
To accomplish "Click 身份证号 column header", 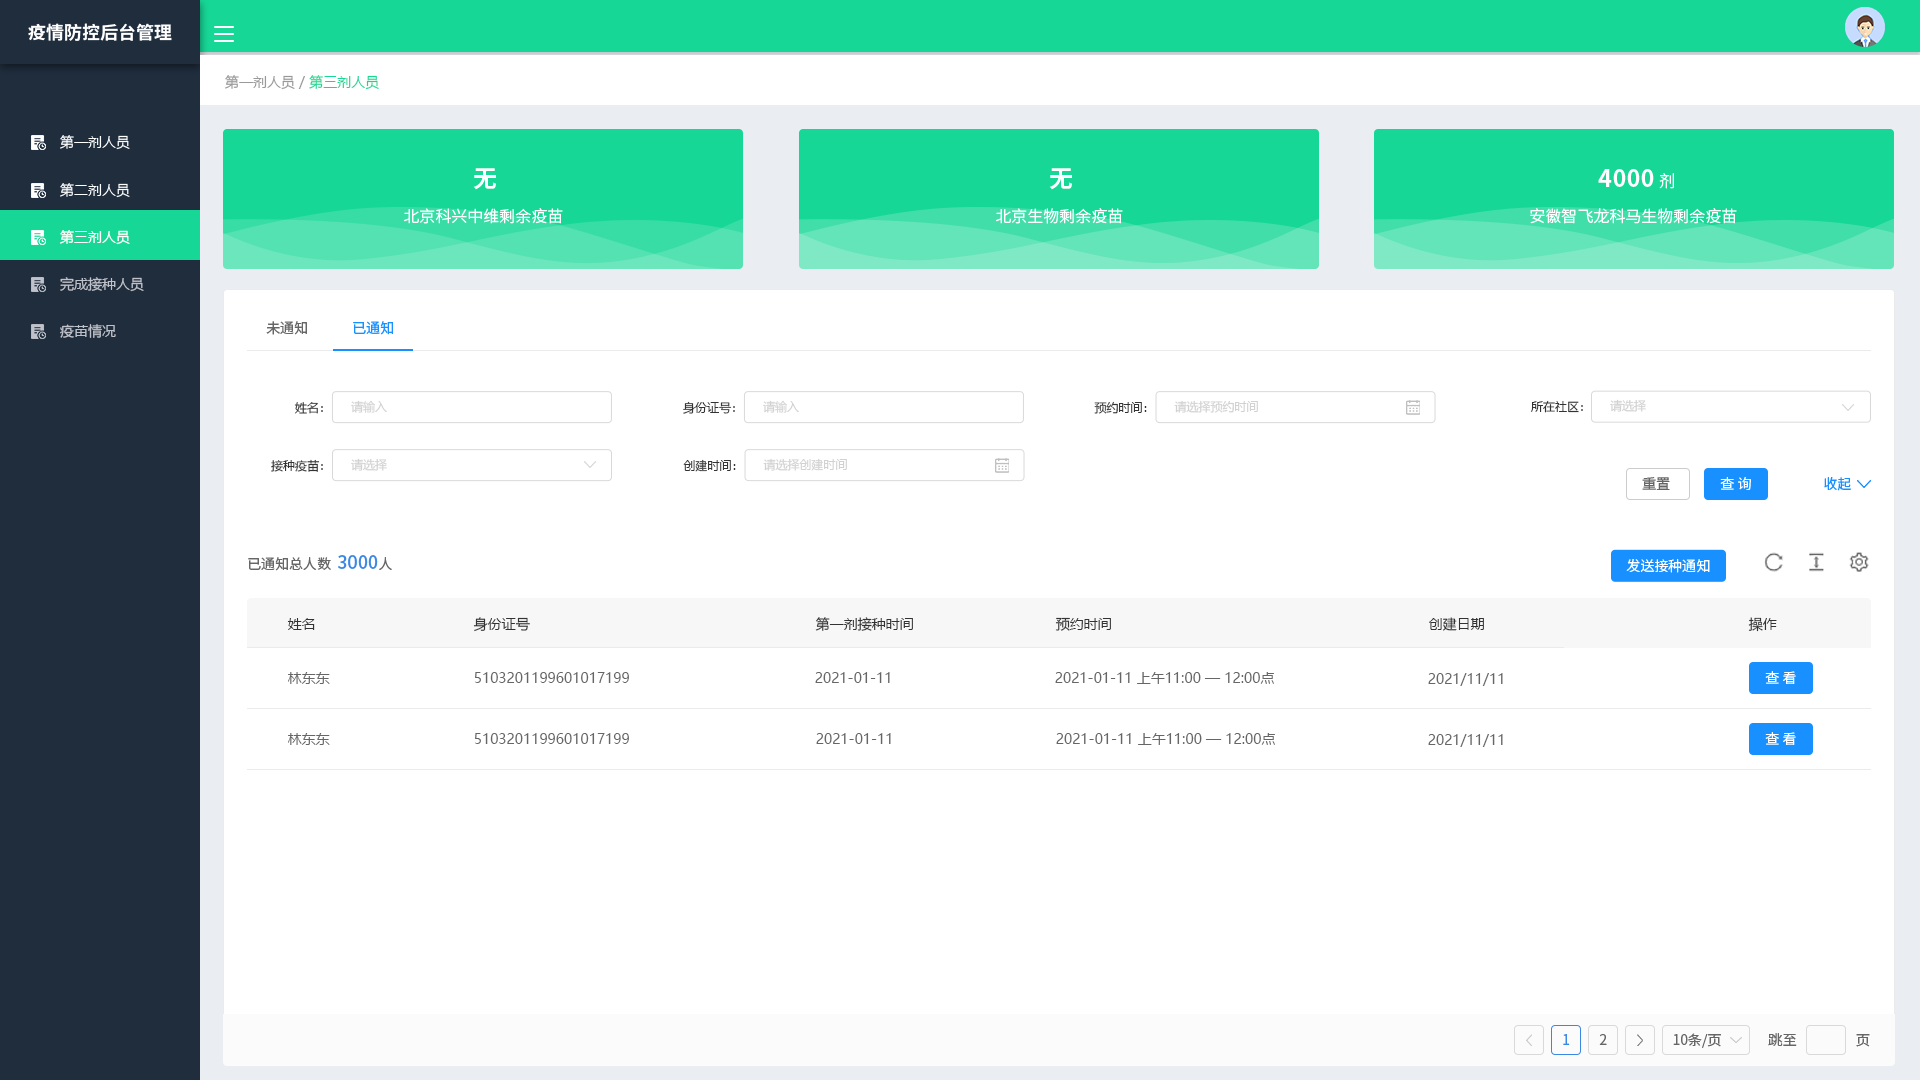I will (502, 624).
